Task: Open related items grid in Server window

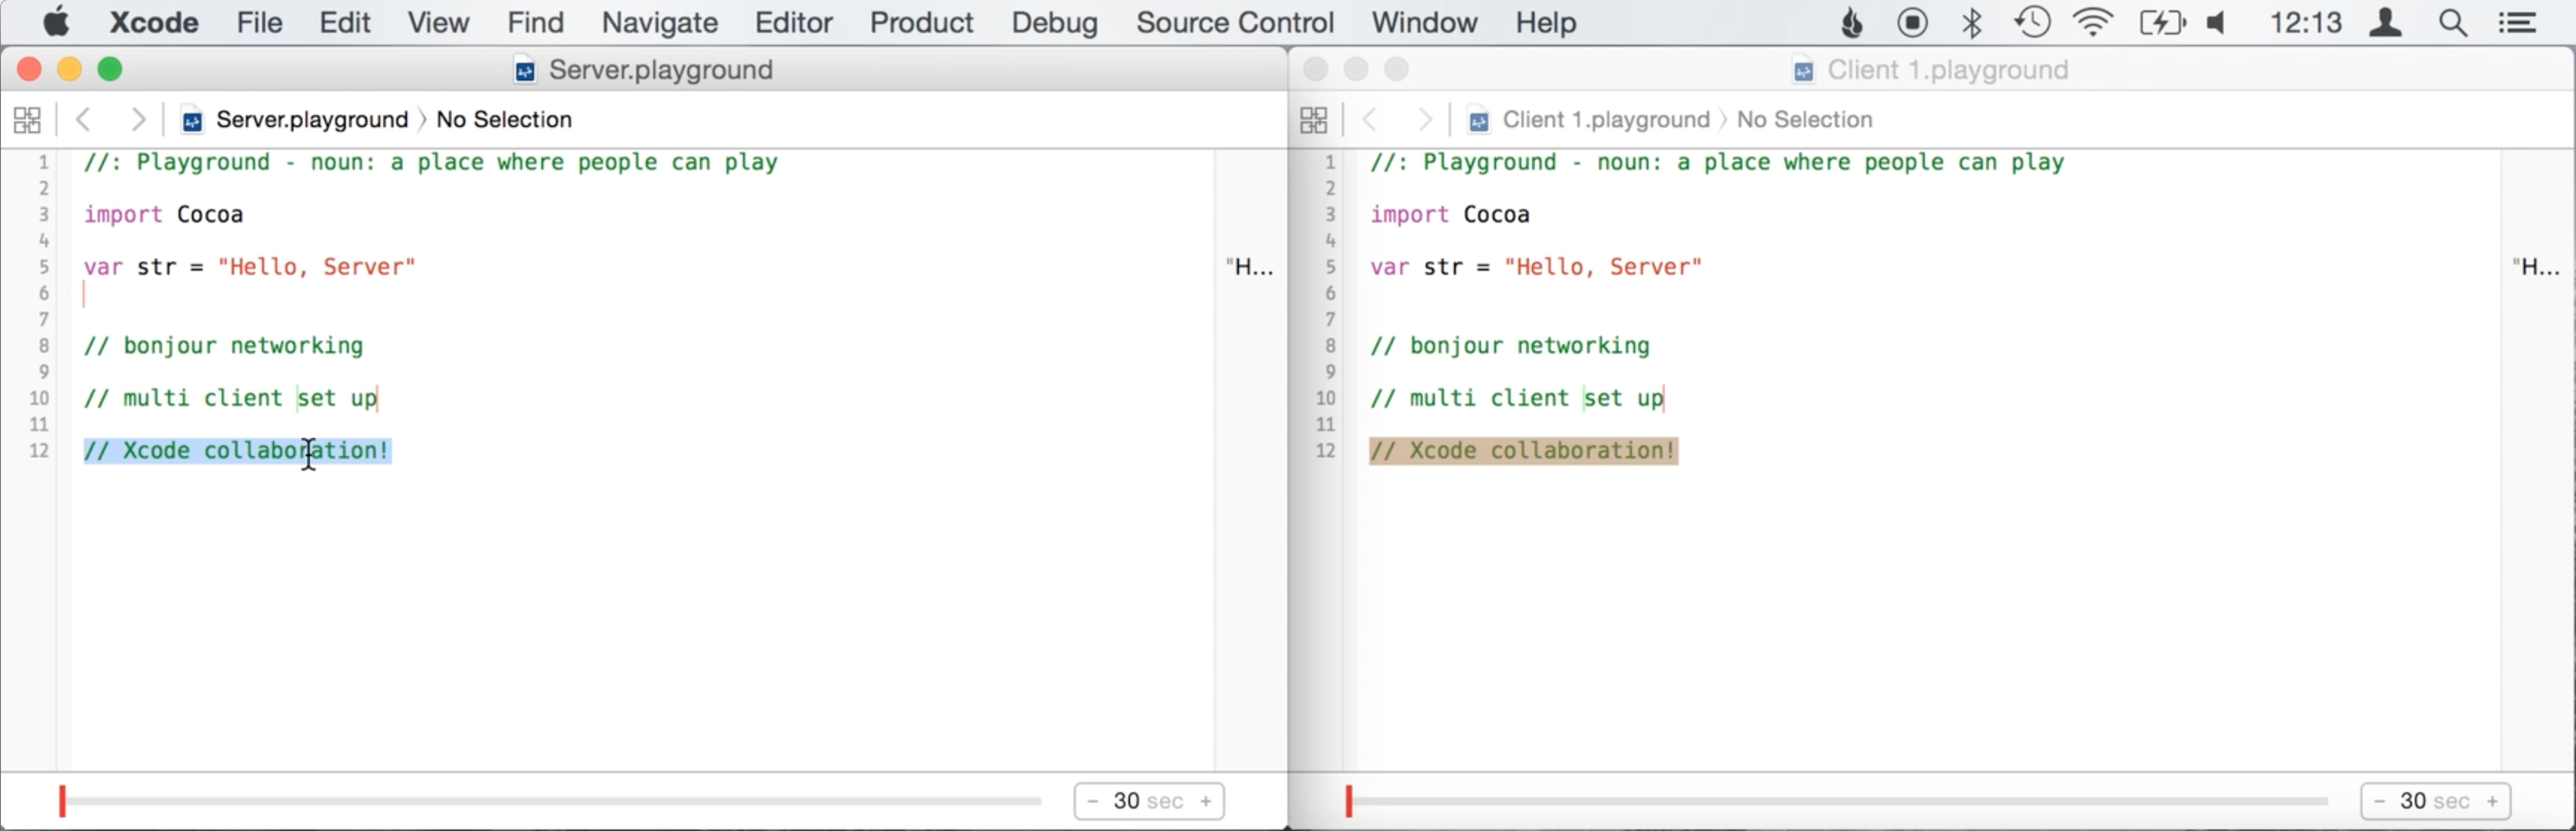Action: [27, 120]
